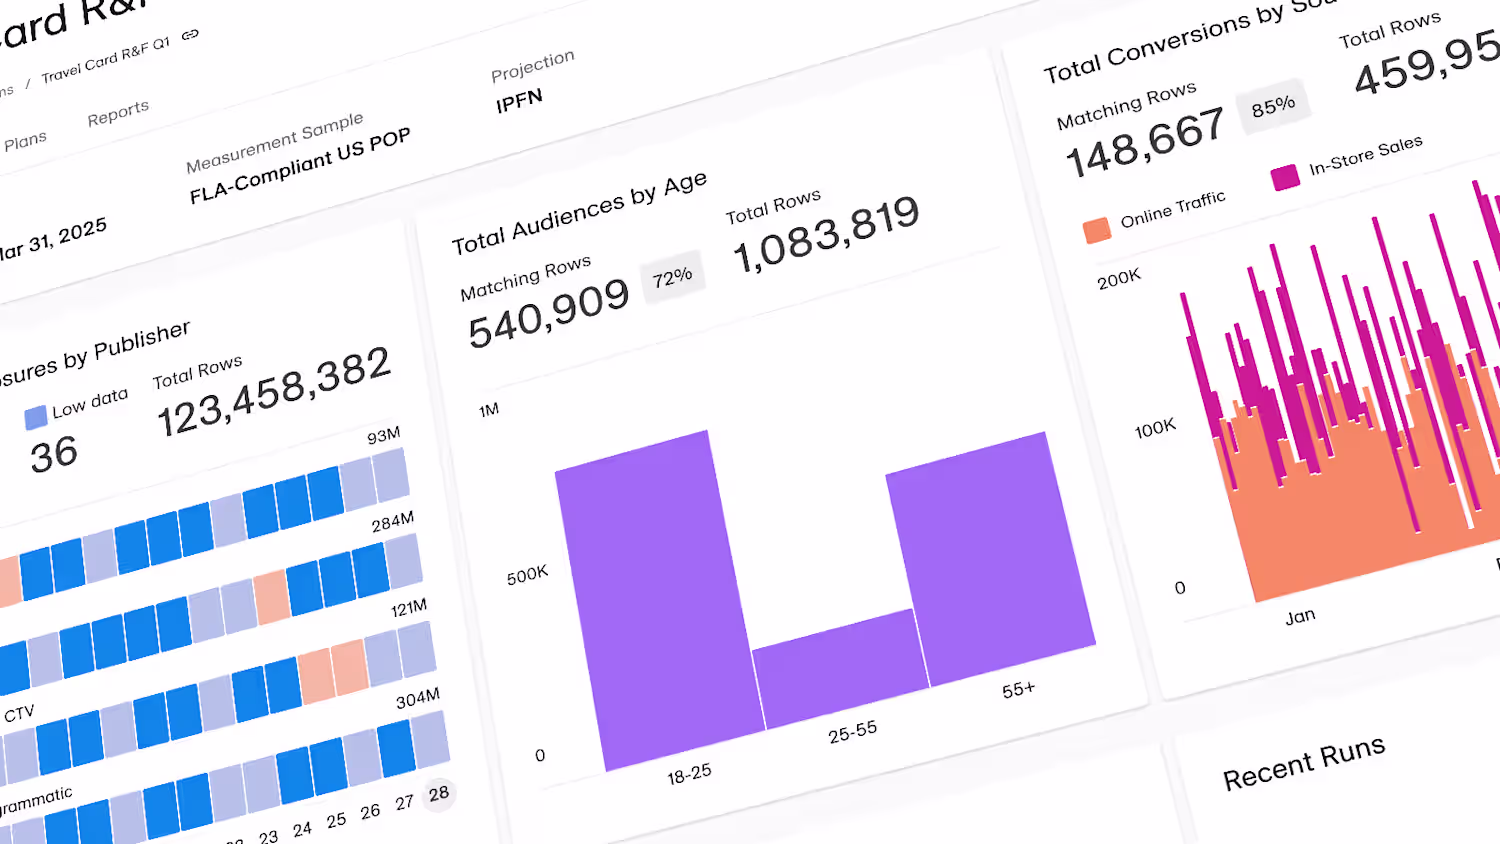Click the 72% match rate badge

point(673,277)
